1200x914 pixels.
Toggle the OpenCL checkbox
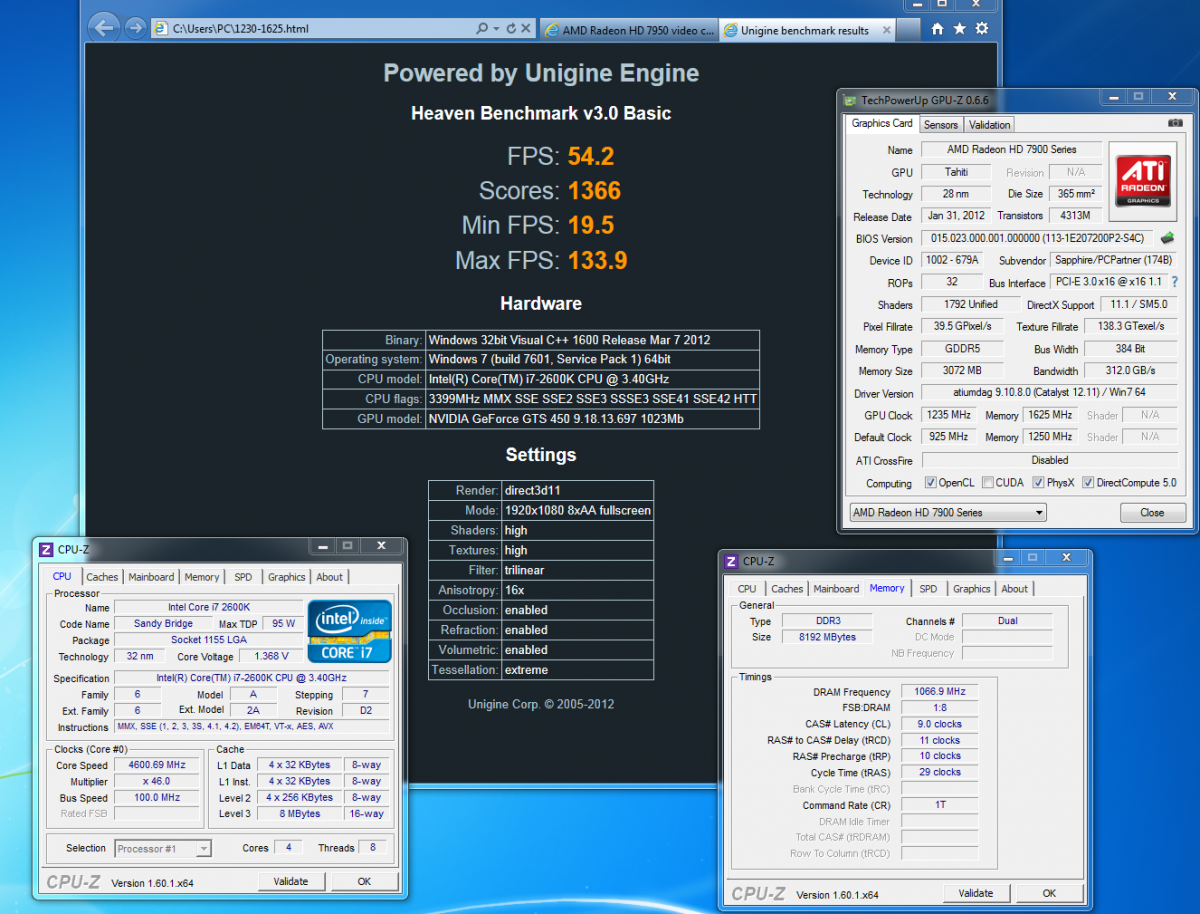point(931,483)
